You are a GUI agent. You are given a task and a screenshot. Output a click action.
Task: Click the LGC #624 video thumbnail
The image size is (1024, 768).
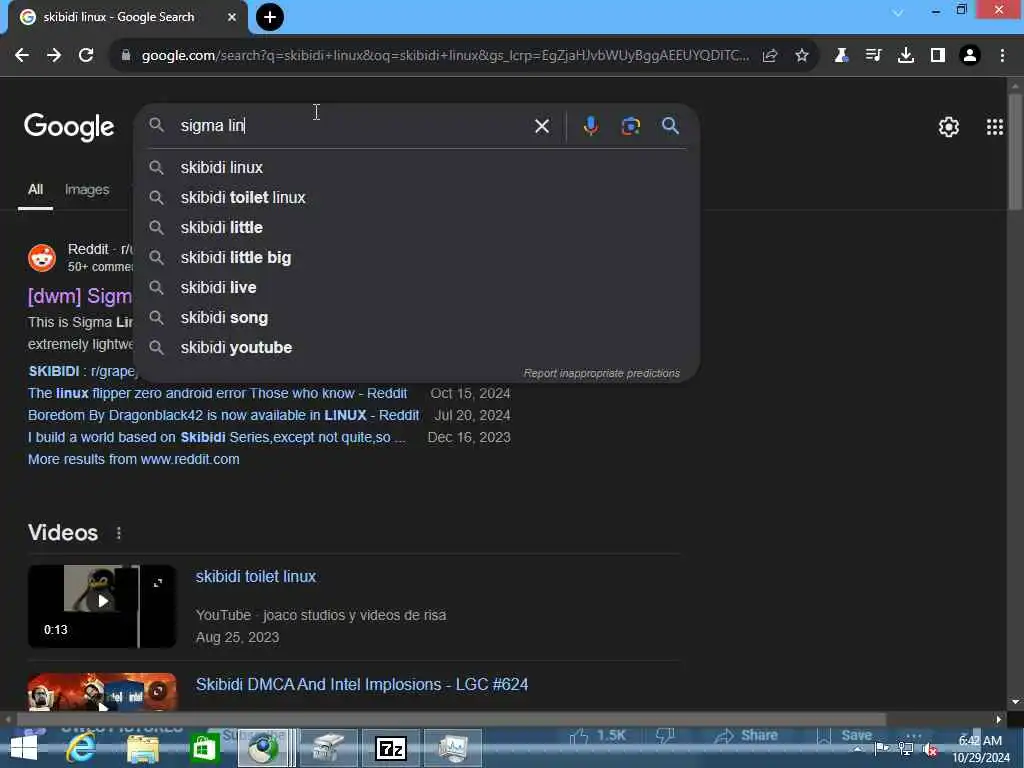(102, 692)
